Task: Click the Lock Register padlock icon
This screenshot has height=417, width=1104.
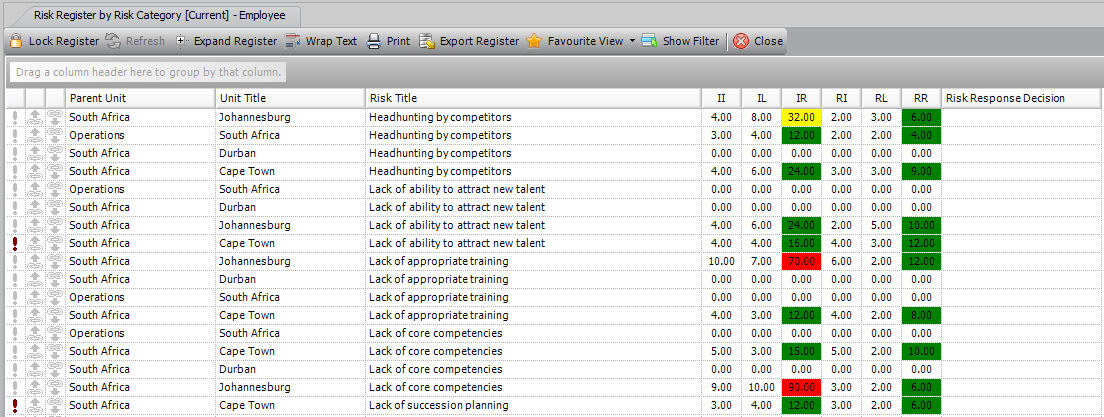Action: tap(15, 41)
